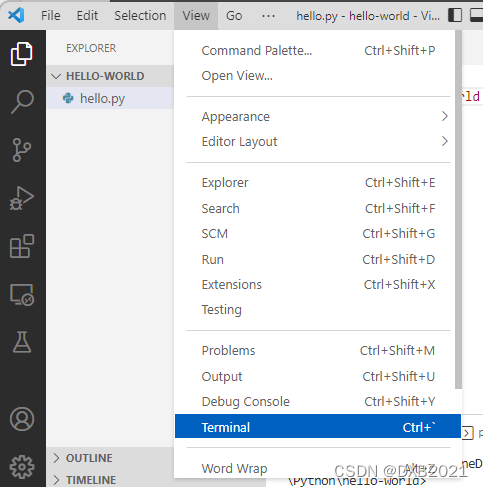
Task: Click the Python icon next to hello.py
Action: (x=68, y=98)
